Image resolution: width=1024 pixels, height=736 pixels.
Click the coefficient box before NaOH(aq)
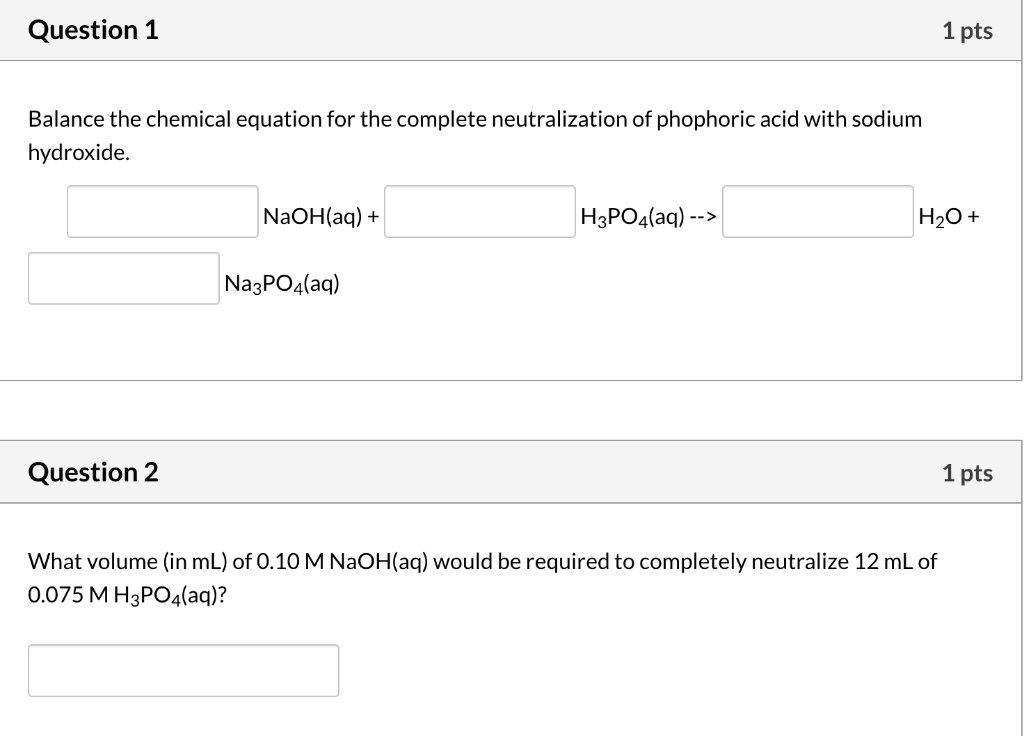click(162, 211)
